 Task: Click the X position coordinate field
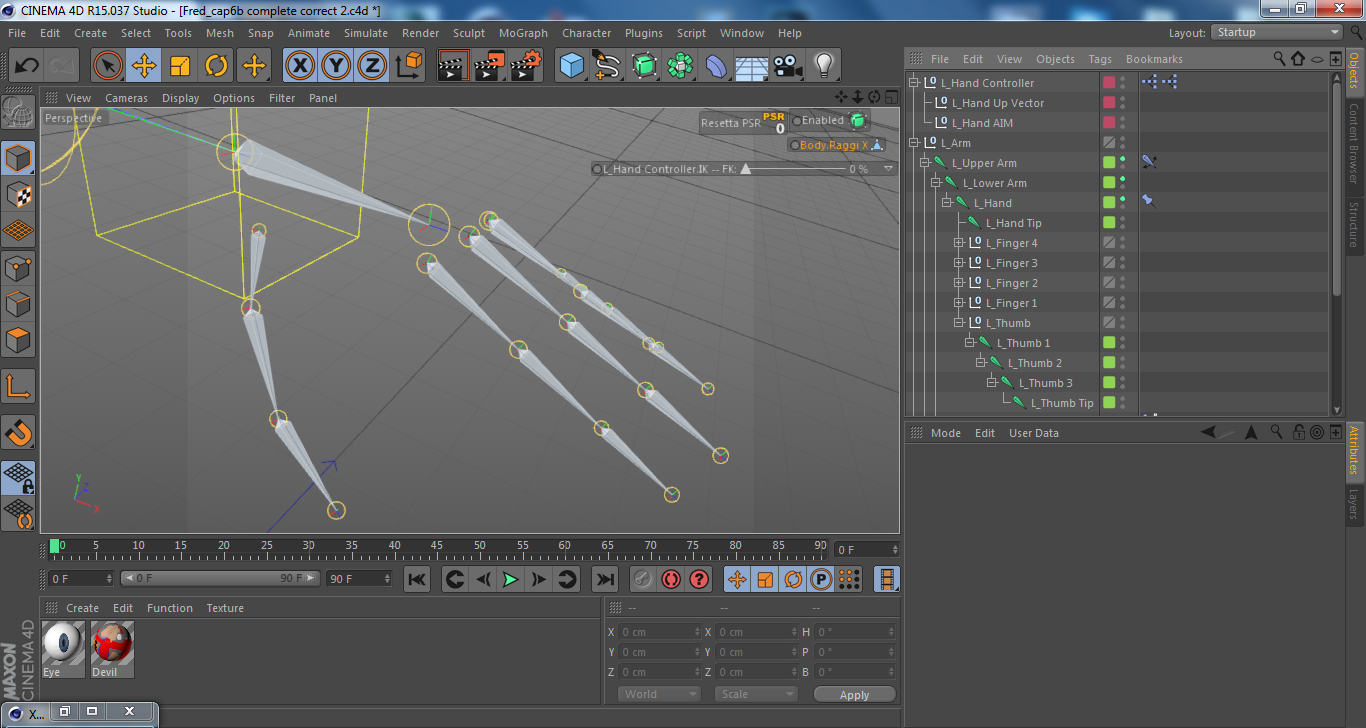point(660,632)
